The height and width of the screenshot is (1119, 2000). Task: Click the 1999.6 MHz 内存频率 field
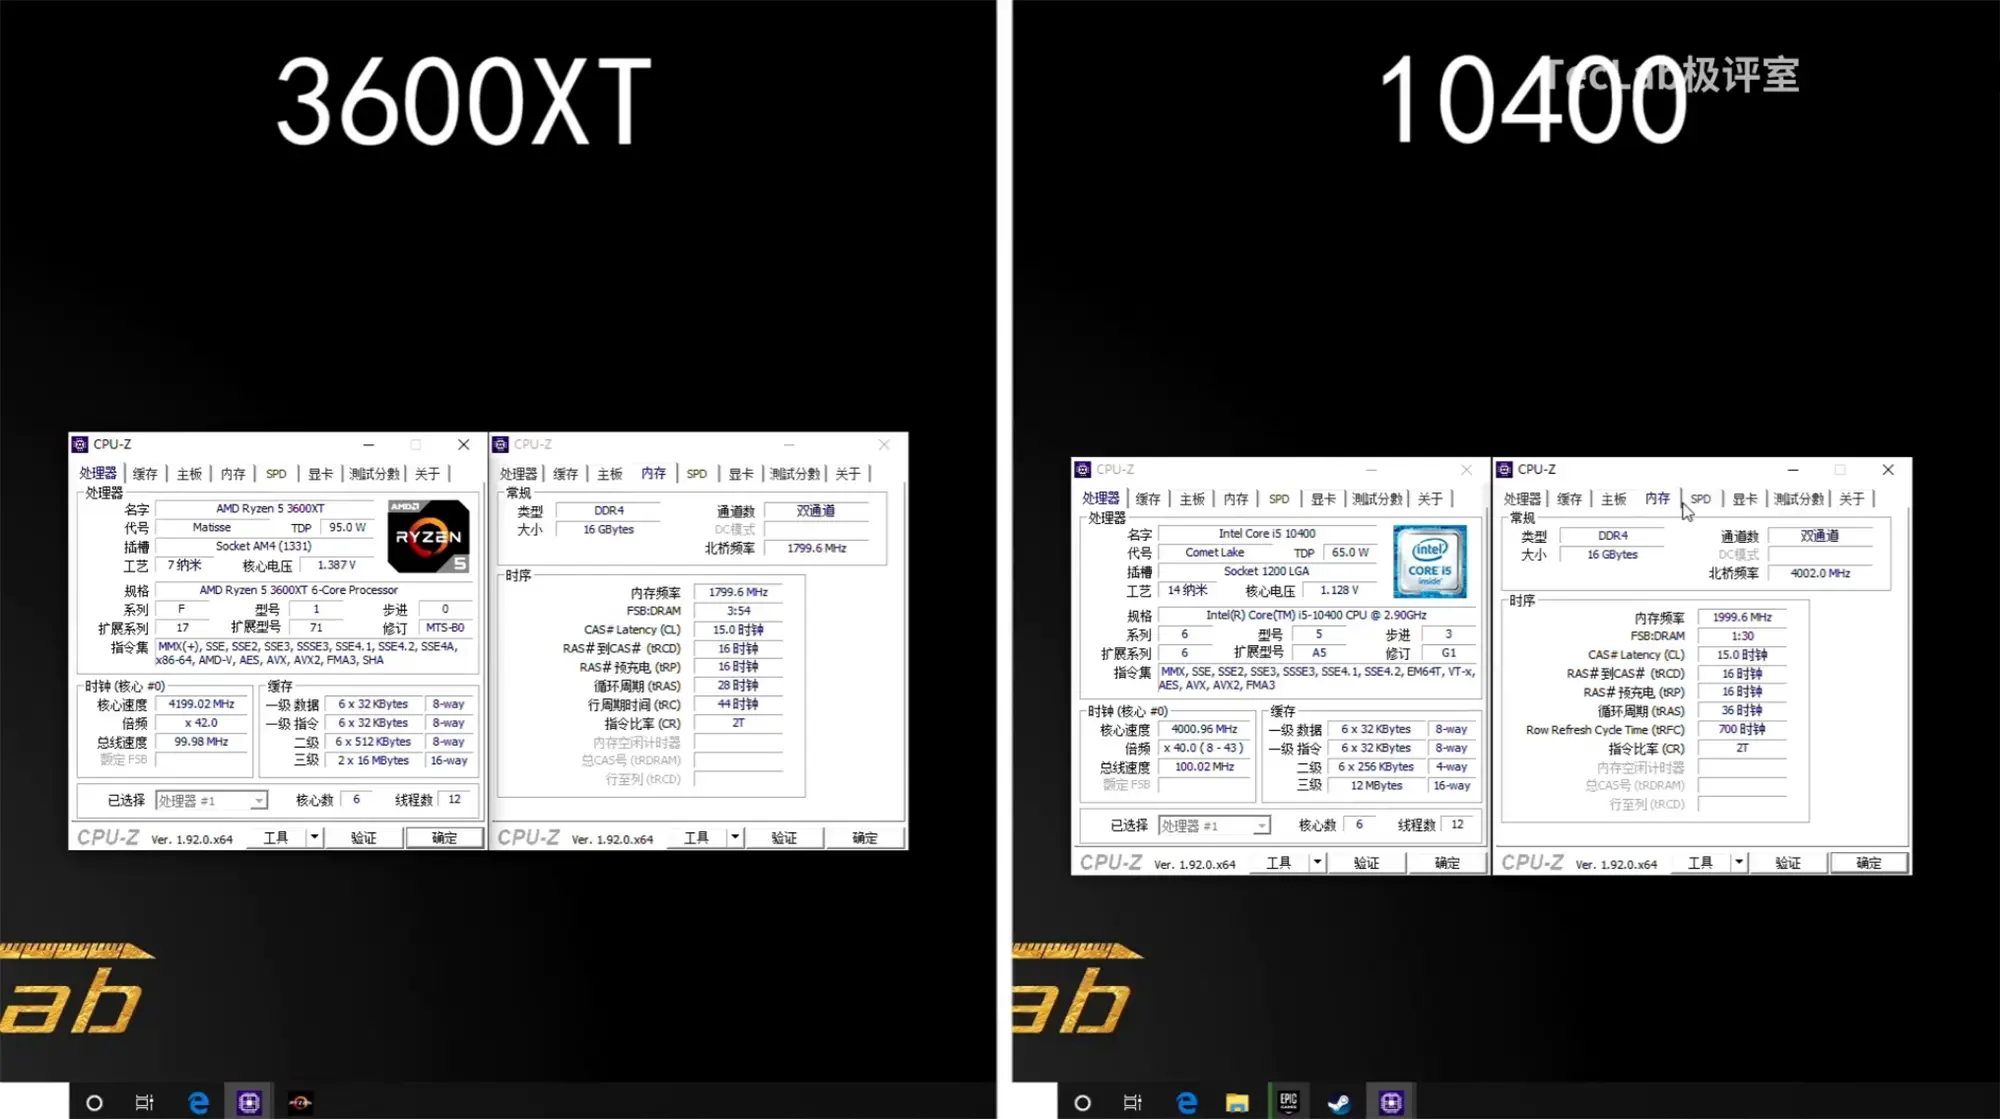point(1742,617)
